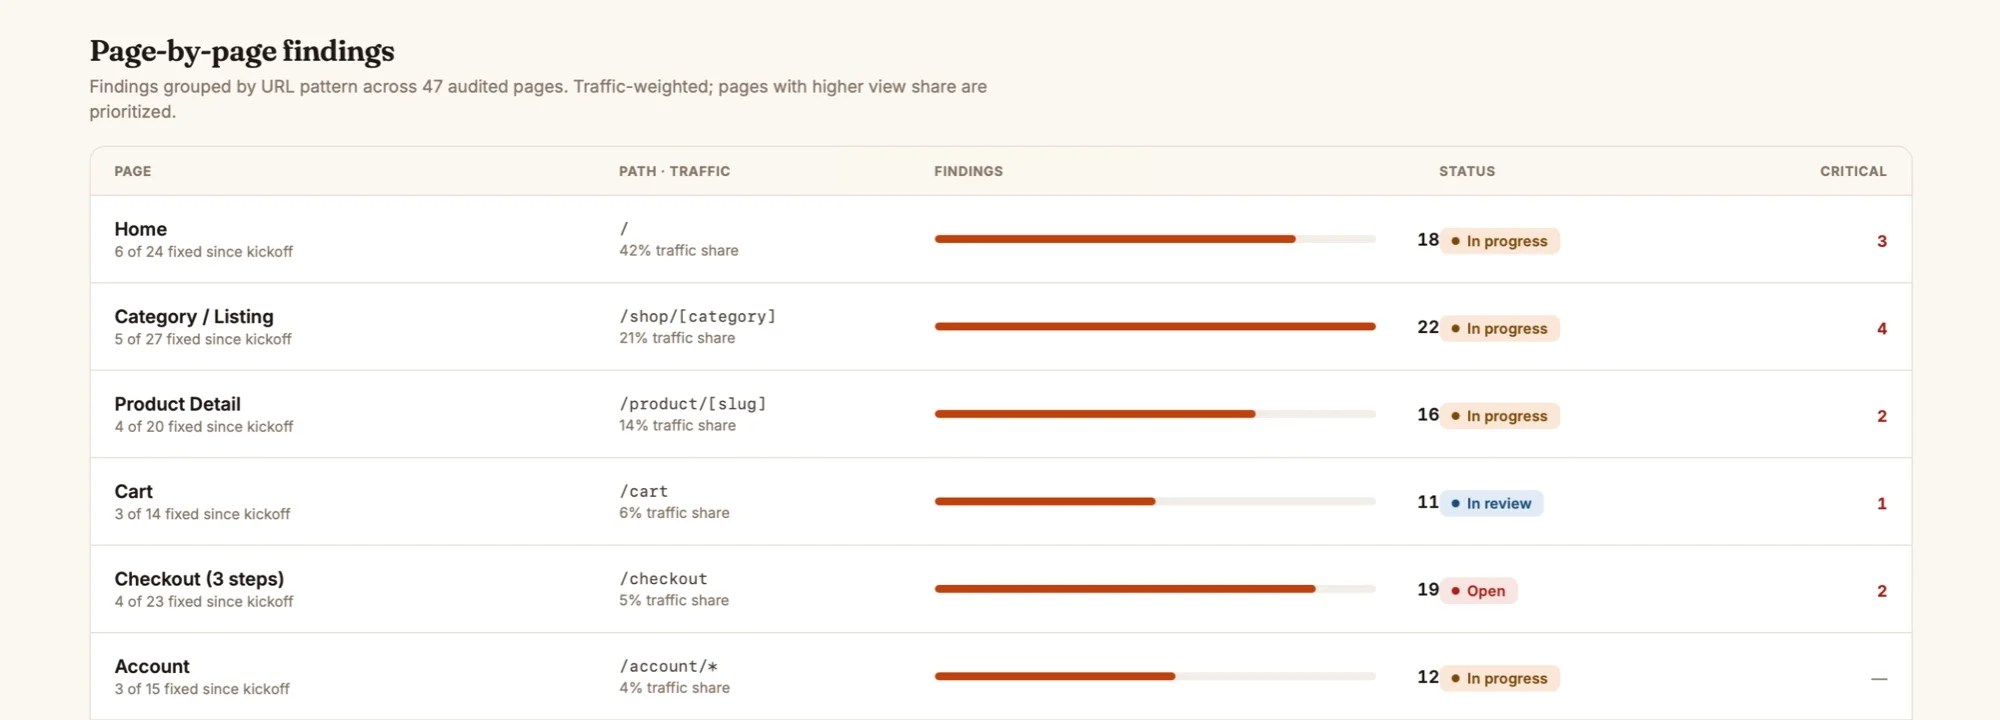Click Product Detail's In progress status badge
This screenshot has width=2000, height=720.
point(1499,416)
